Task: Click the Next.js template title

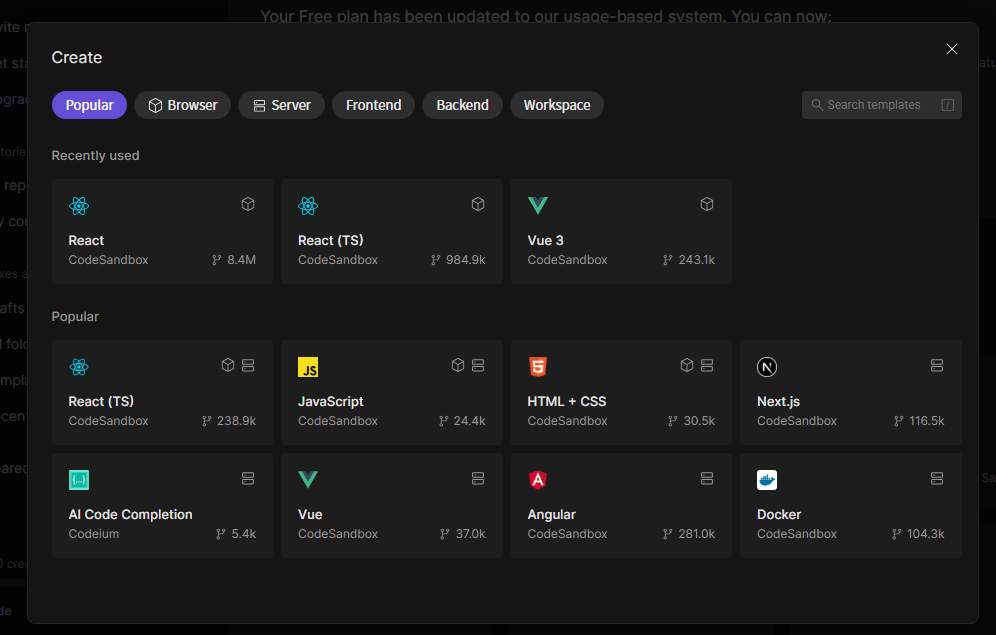Action: point(778,401)
